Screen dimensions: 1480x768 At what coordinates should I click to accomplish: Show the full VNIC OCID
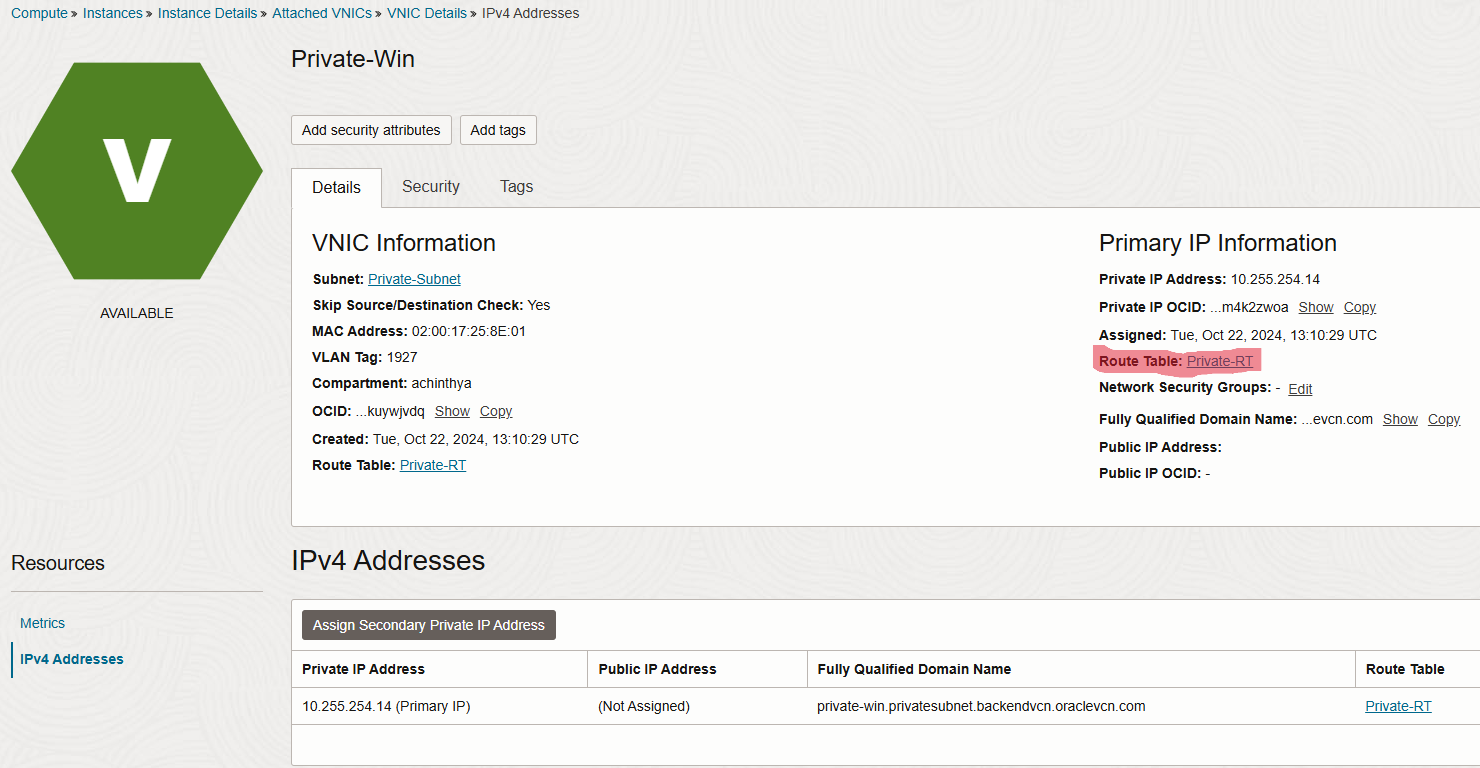tap(452, 411)
